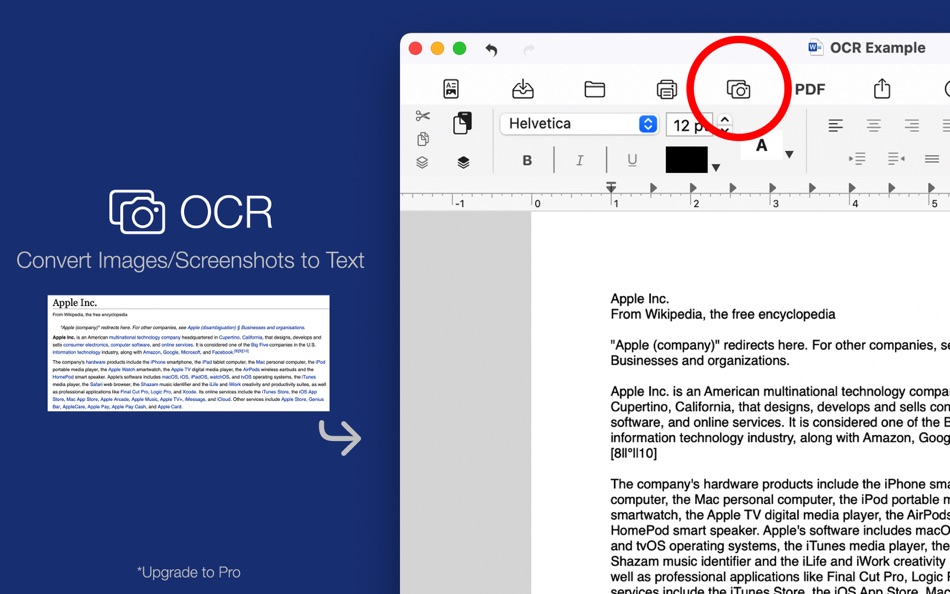The image size is (950, 594).
Task: Click the 12 pt font size field
Action: pyautogui.click(x=689, y=125)
